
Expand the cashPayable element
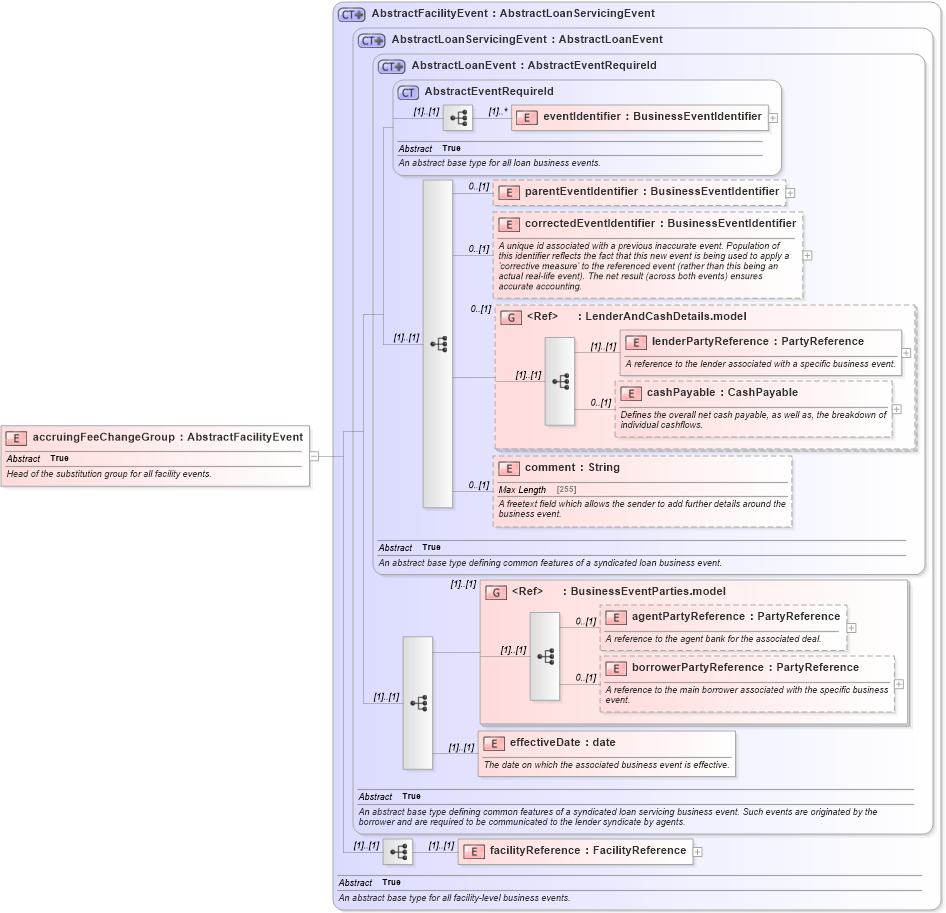coord(897,408)
